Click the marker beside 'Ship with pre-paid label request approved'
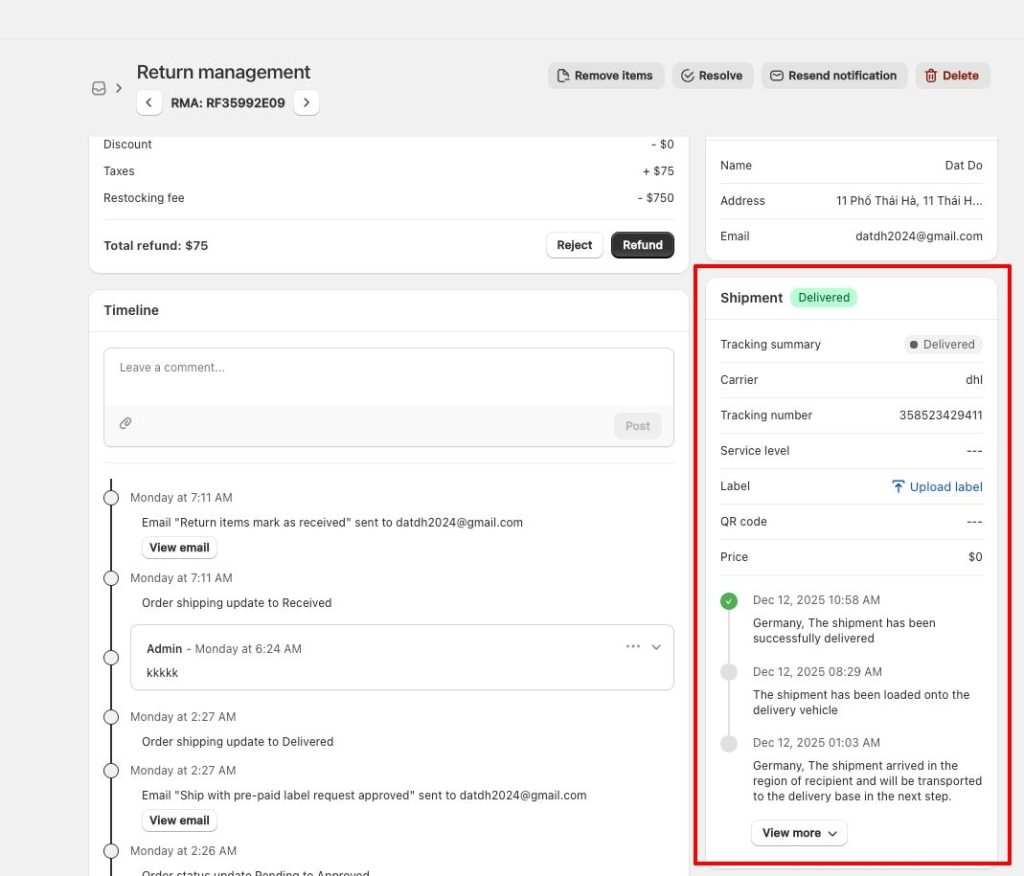The height and width of the screenshot is (876, 1024). point(111,771)
